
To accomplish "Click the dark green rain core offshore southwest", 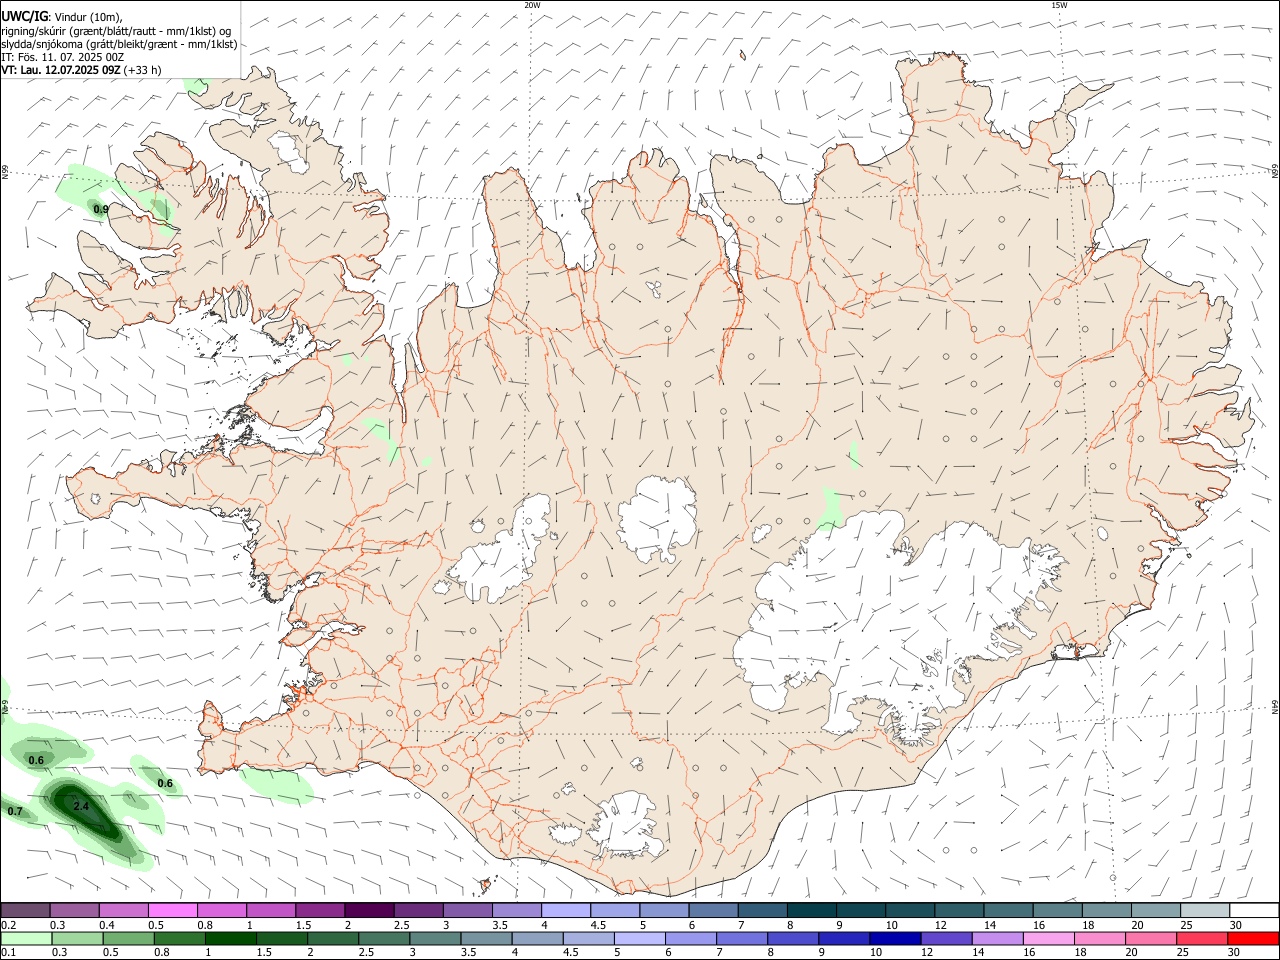I will [x=85, y=810].
